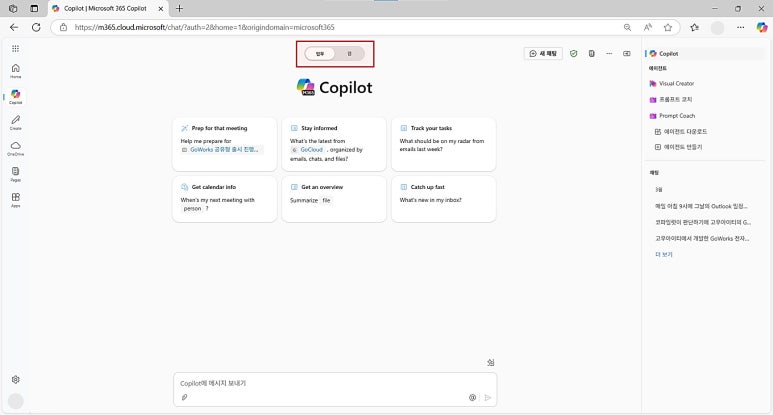Select Prompt Coach agent
773x415 pixels.
[676, 115]
